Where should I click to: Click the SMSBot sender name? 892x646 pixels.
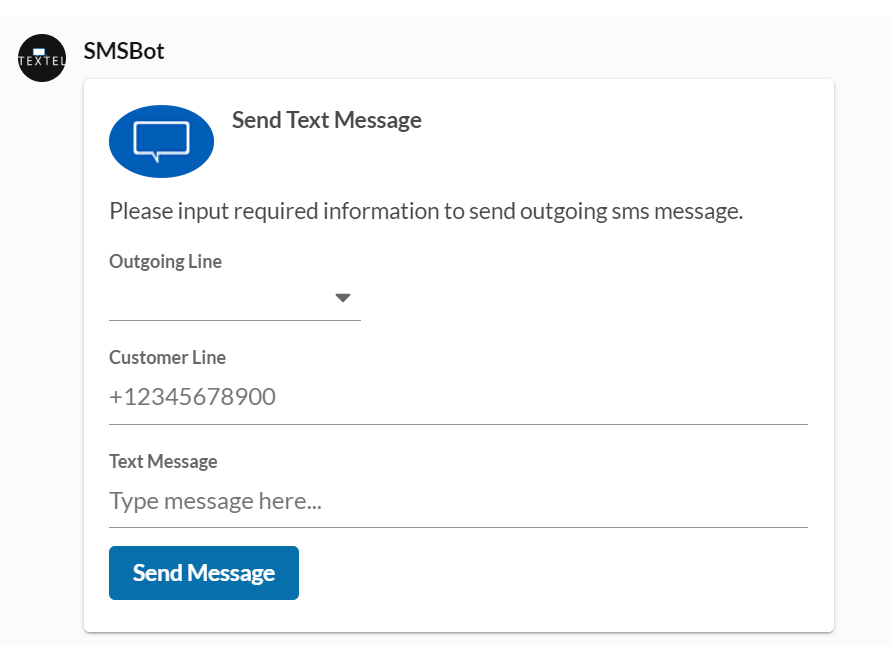coord(124,51)
